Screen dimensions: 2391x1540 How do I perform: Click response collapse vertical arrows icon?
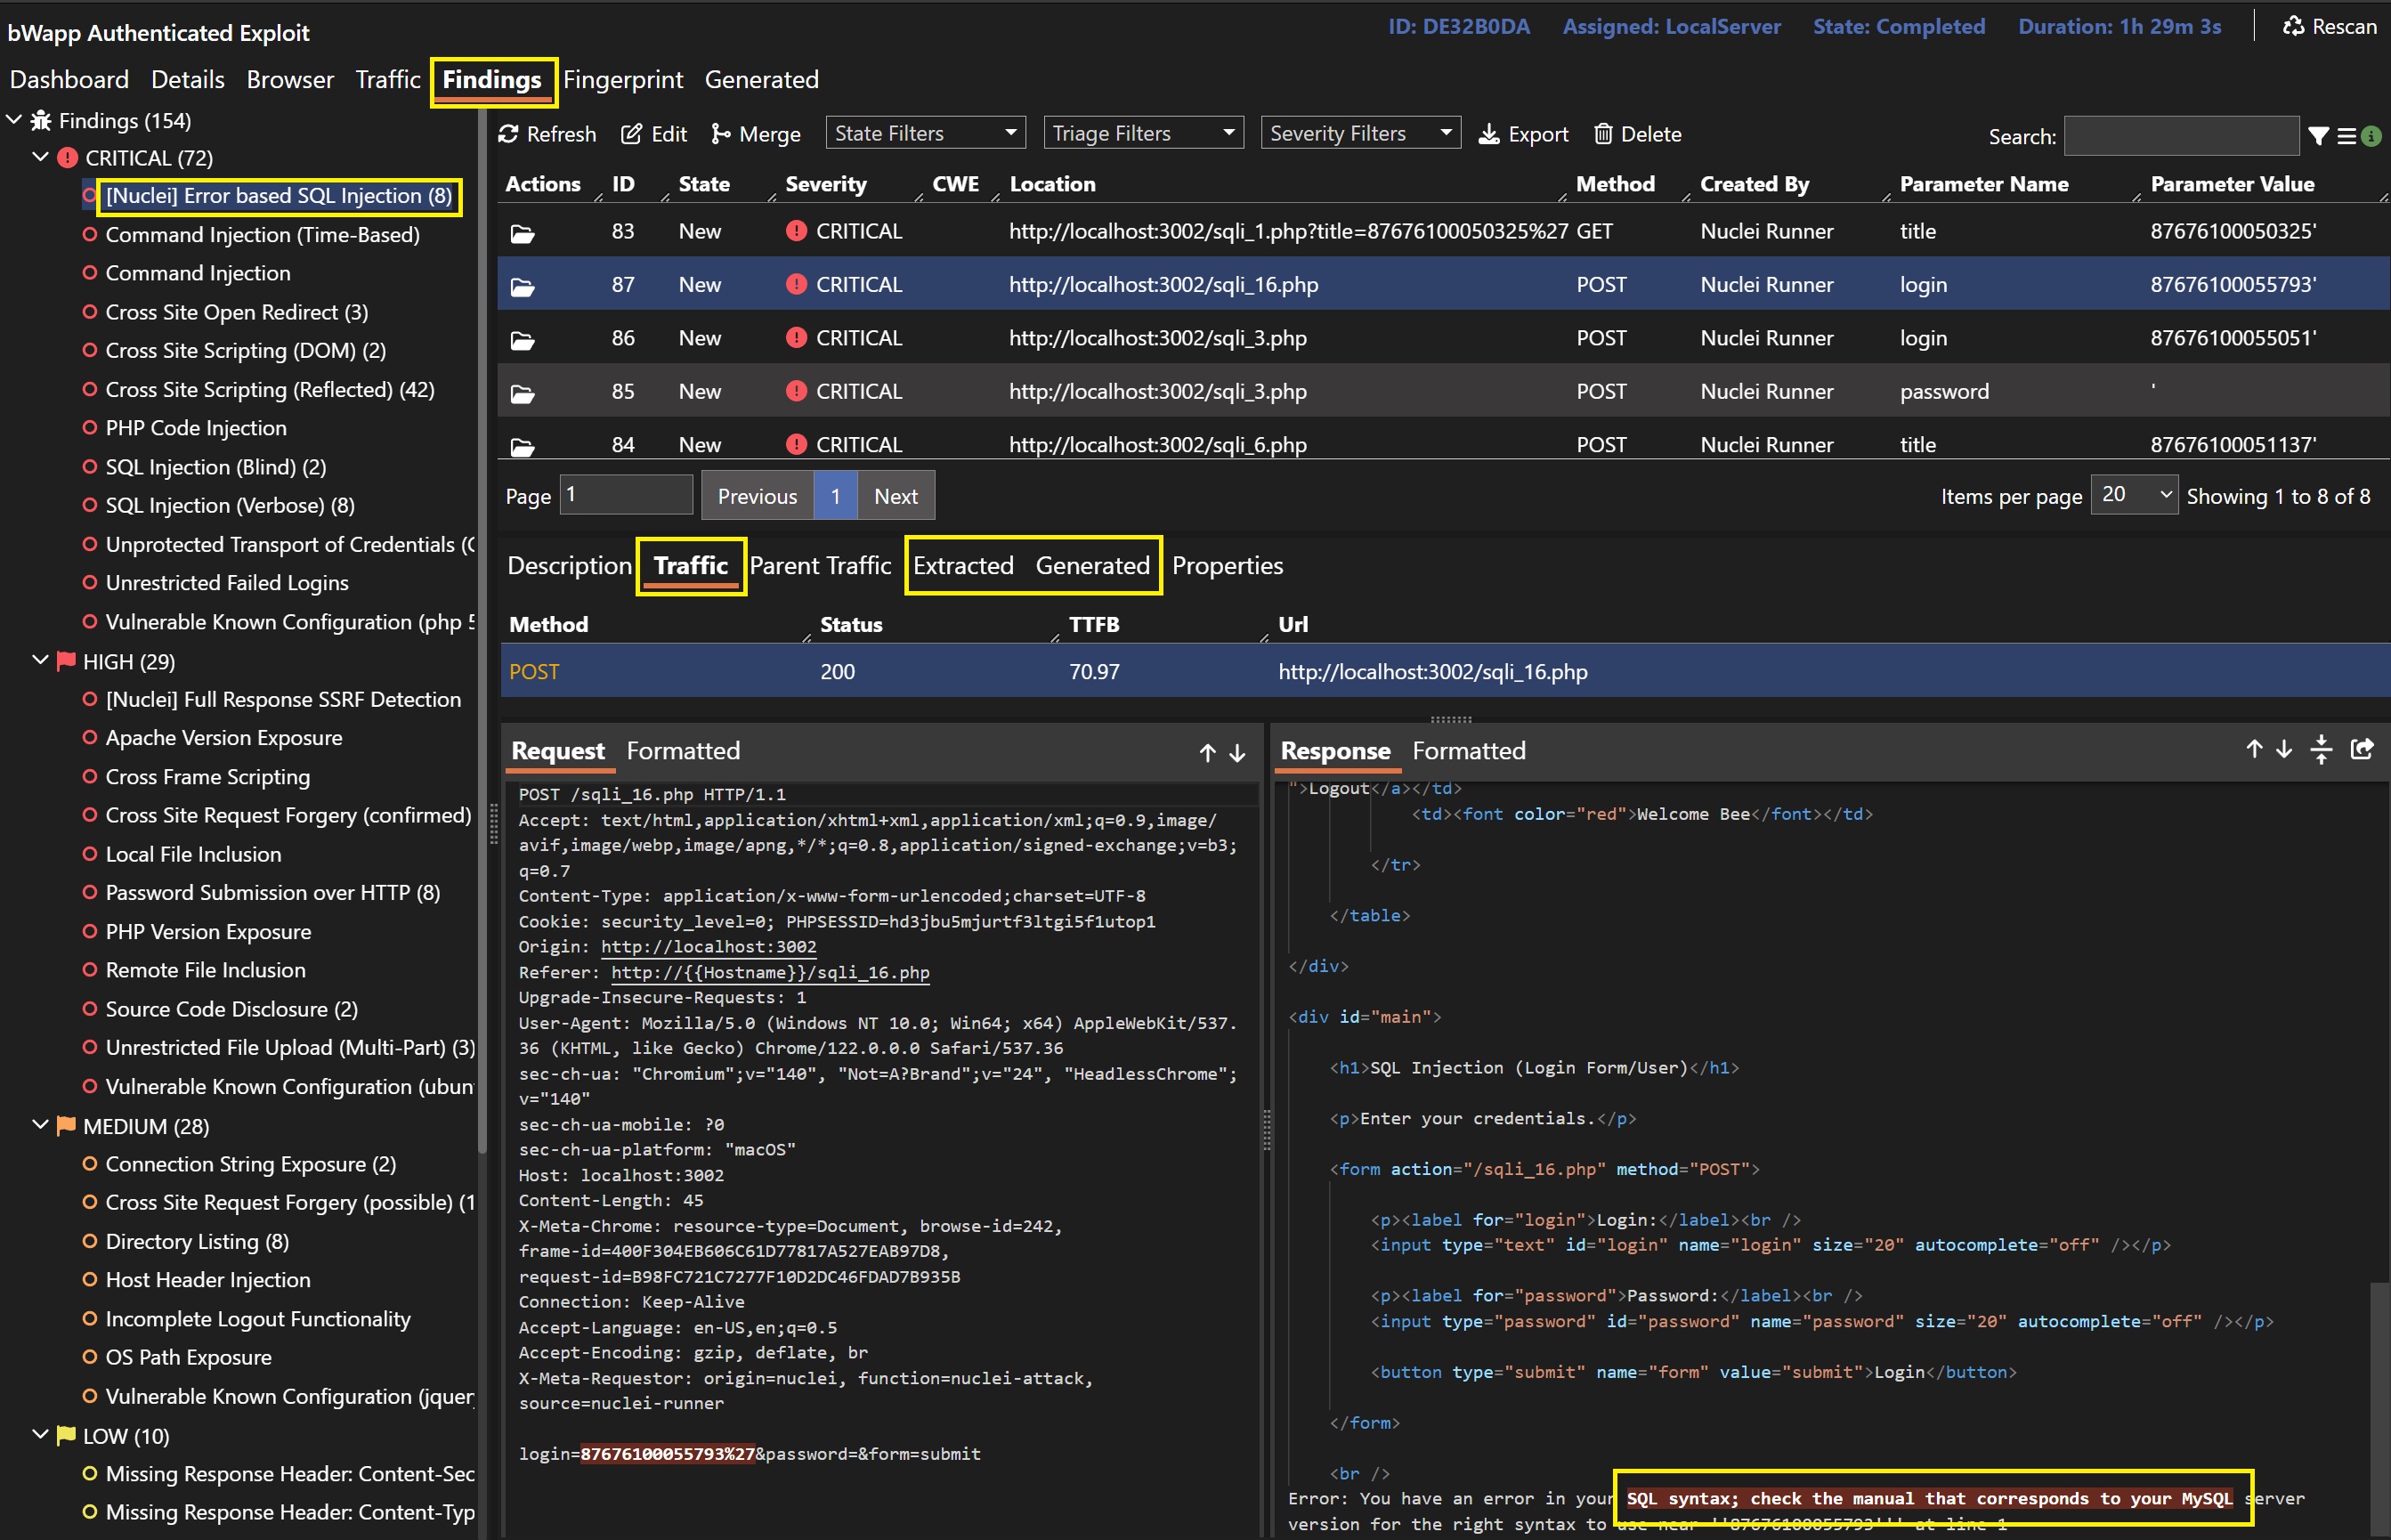[2321, 749]
